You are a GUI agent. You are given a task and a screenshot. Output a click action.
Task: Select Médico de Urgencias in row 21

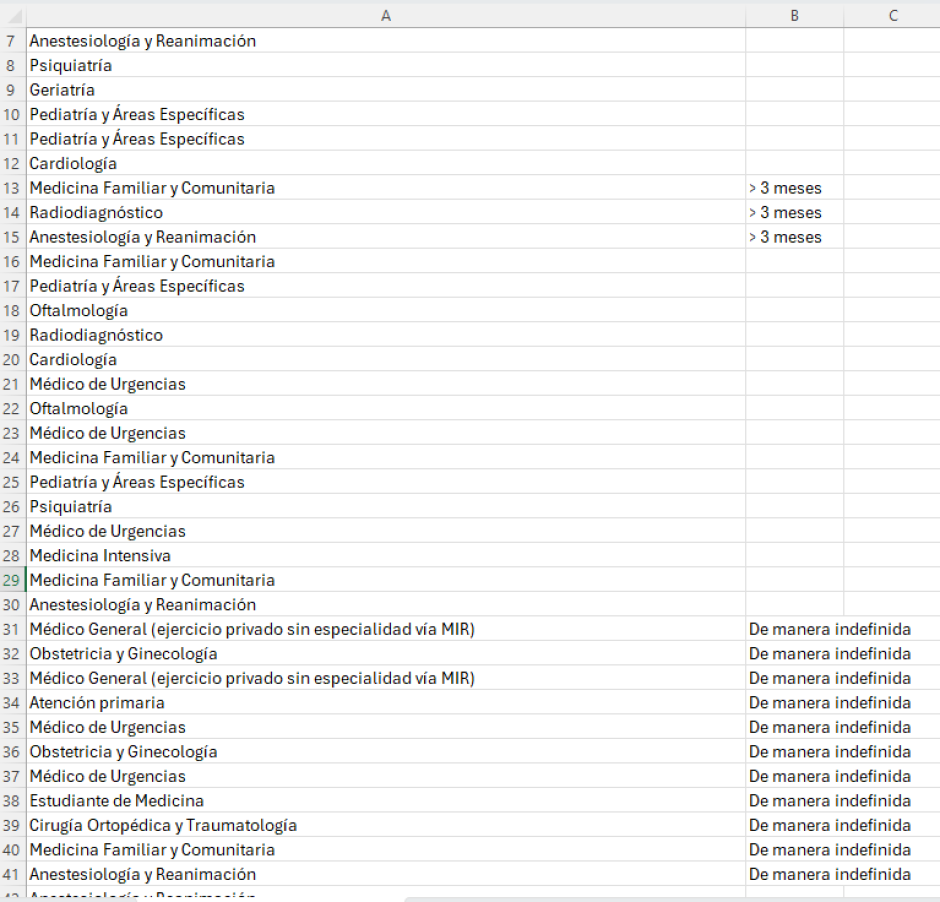coord(385,384)
